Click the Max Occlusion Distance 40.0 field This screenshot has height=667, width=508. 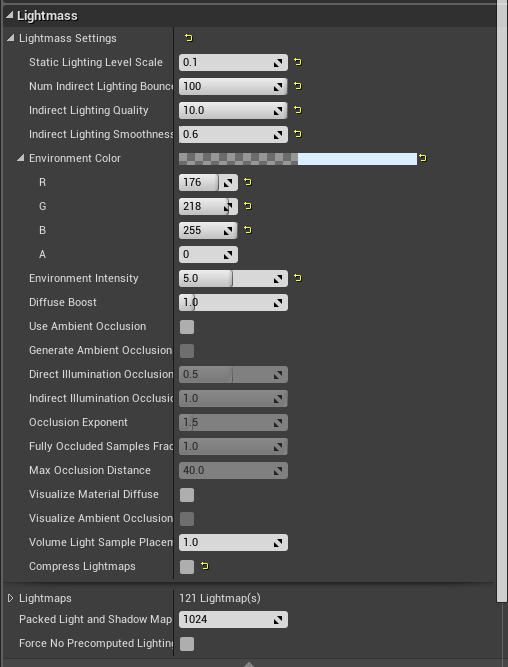pos(233,470)
